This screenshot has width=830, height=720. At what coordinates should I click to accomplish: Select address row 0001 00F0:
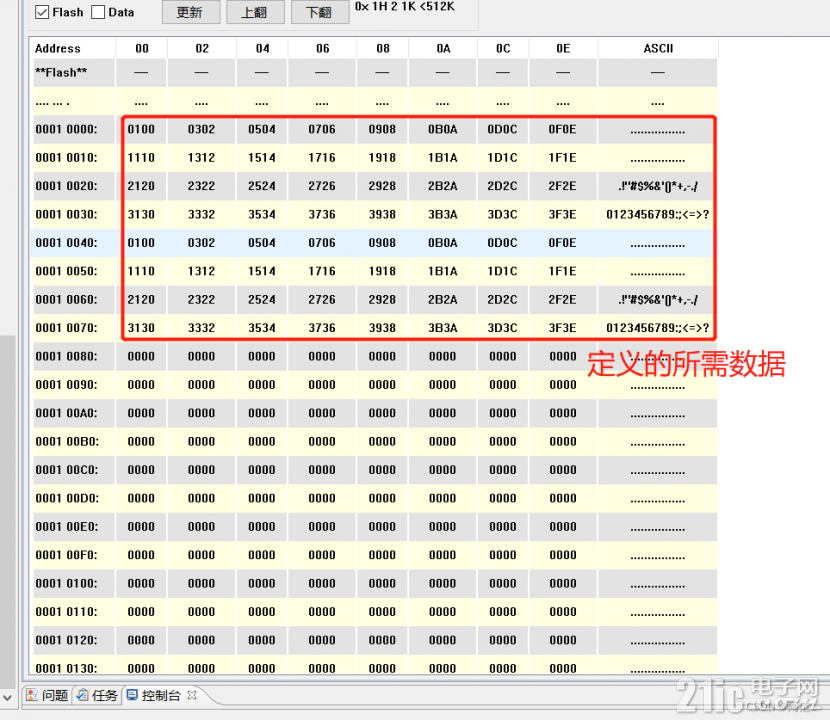coord(66,555)
